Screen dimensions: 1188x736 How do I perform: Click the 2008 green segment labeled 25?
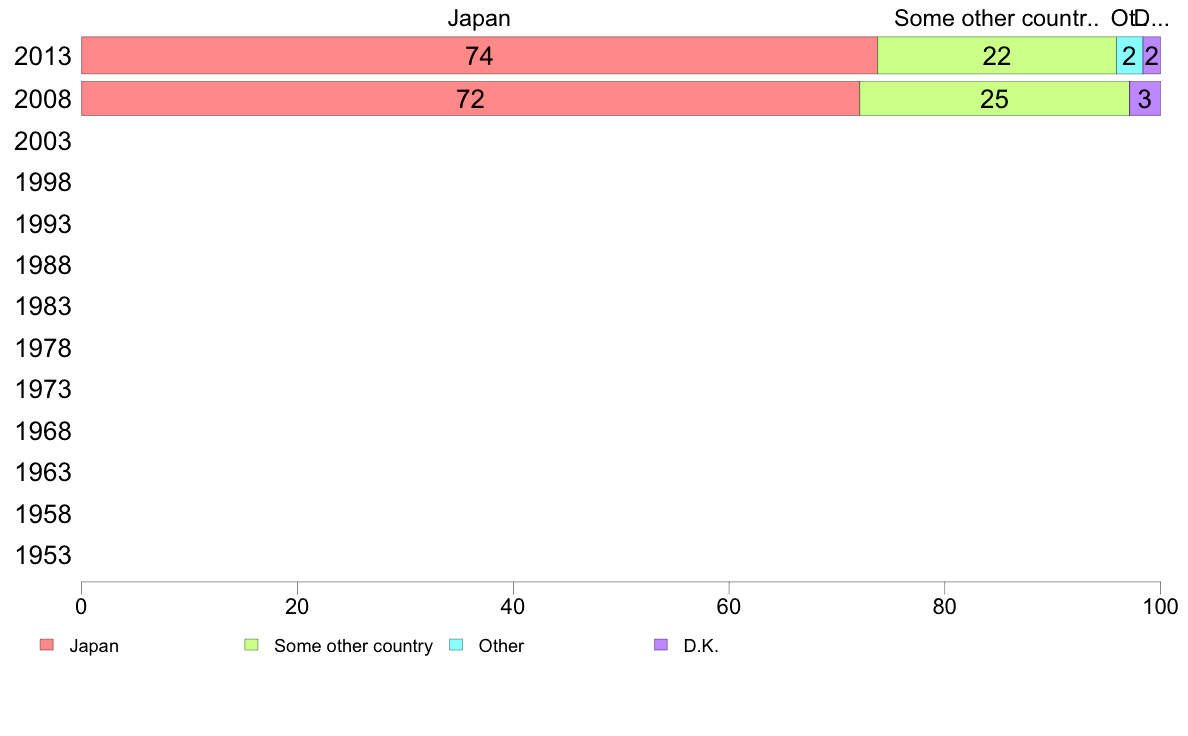point(994,99)
